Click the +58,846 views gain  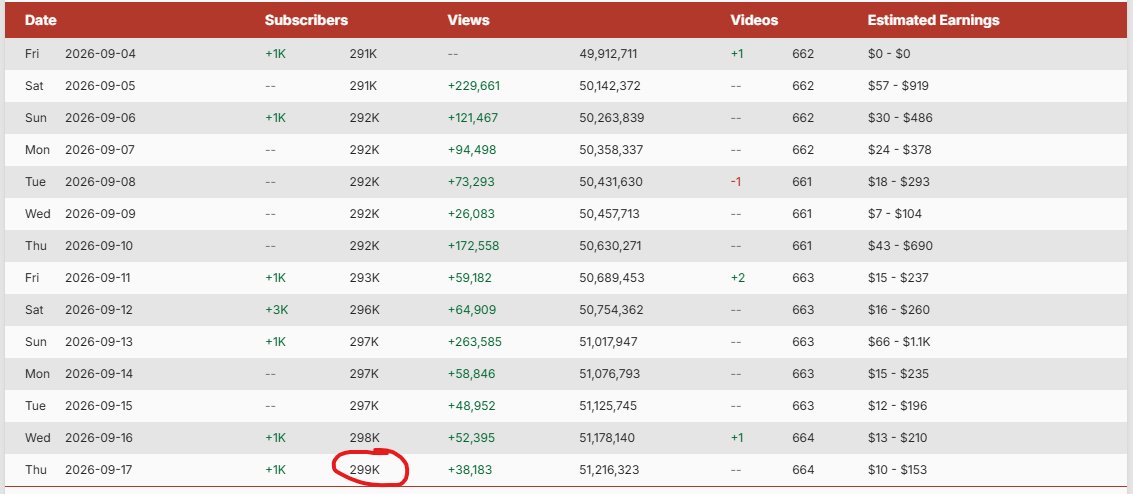[x=471, y=374]
